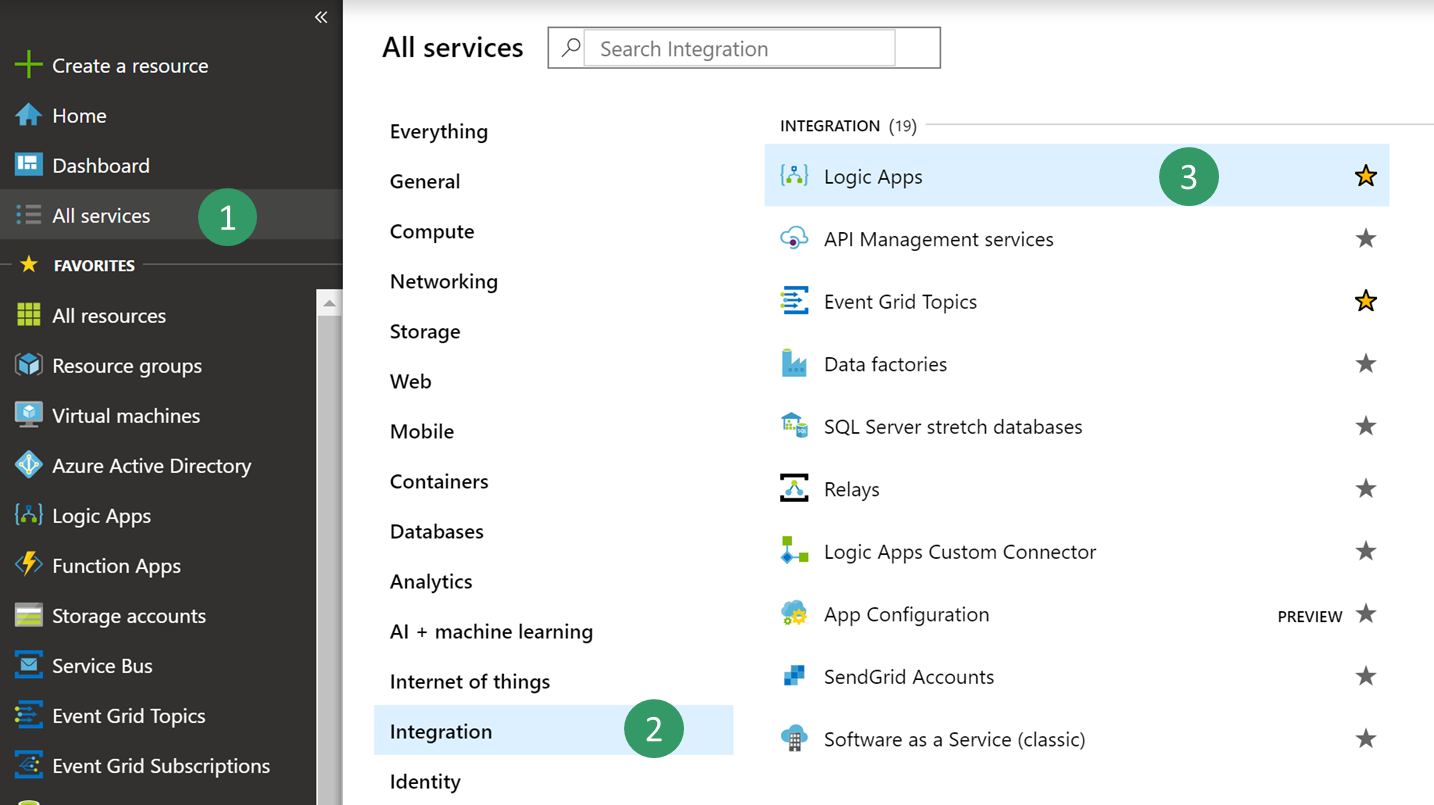The image size is (1434, 805).
Task: Favorite Data factories with its star
Action: click(1366, 363)
